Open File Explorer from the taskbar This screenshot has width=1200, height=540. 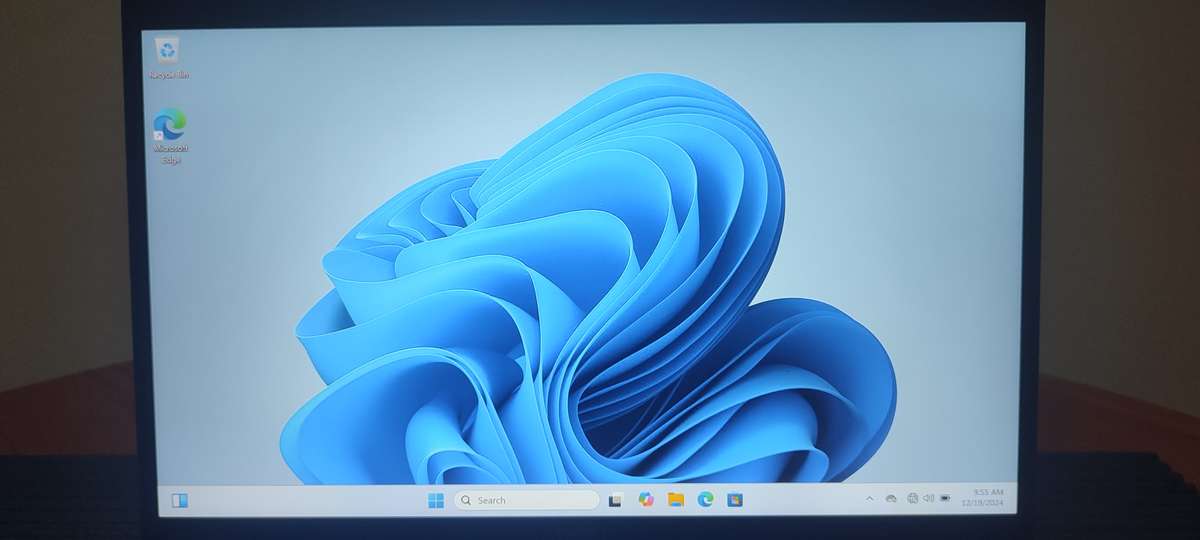coord(676,500)
